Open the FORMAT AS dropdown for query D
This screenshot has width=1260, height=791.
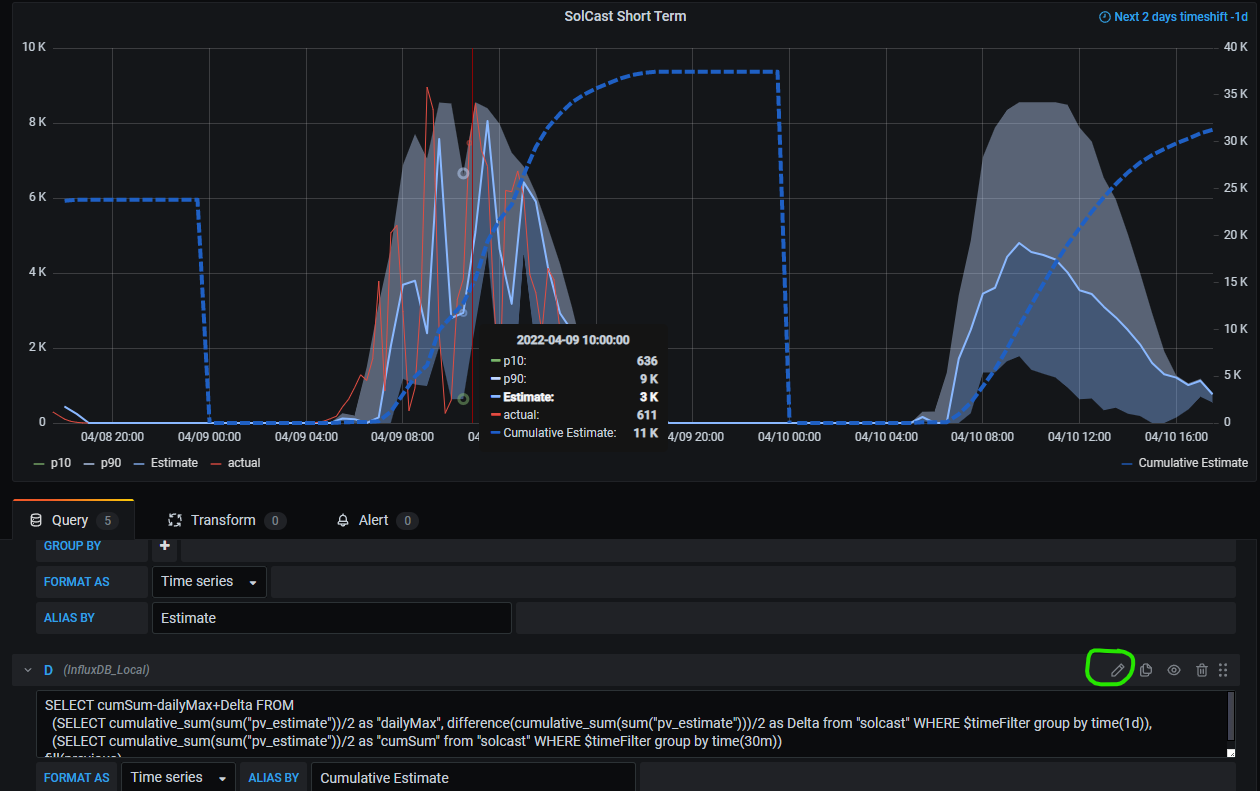point(178,777)
